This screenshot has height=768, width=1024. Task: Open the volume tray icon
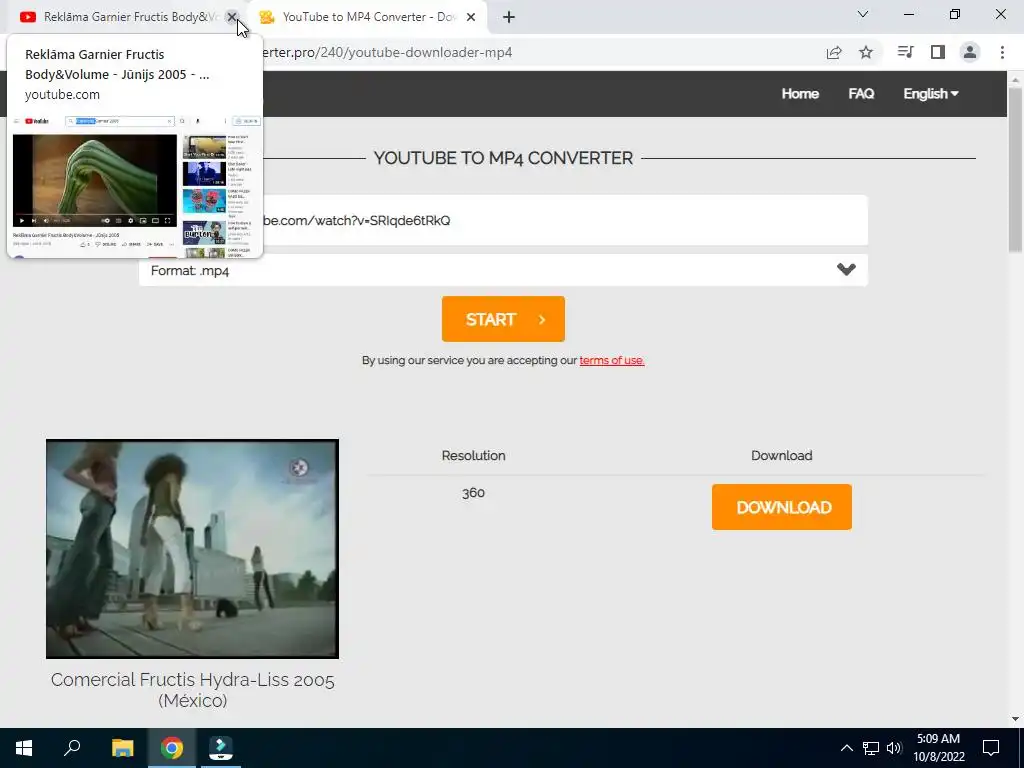click(894, 748)
